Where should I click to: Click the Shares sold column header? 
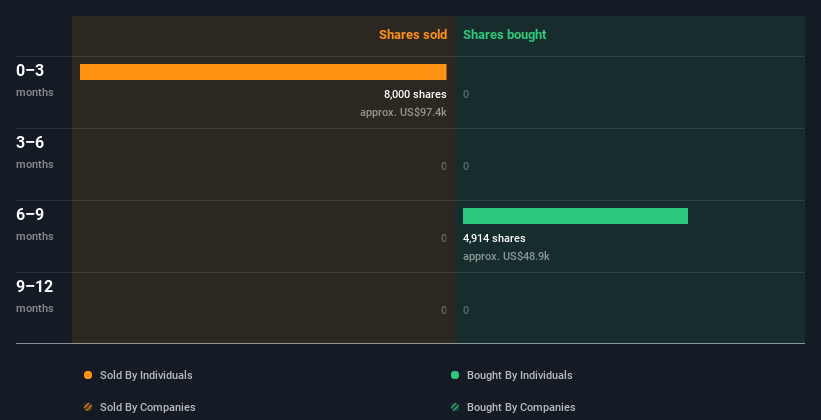(x=413, y=35)
